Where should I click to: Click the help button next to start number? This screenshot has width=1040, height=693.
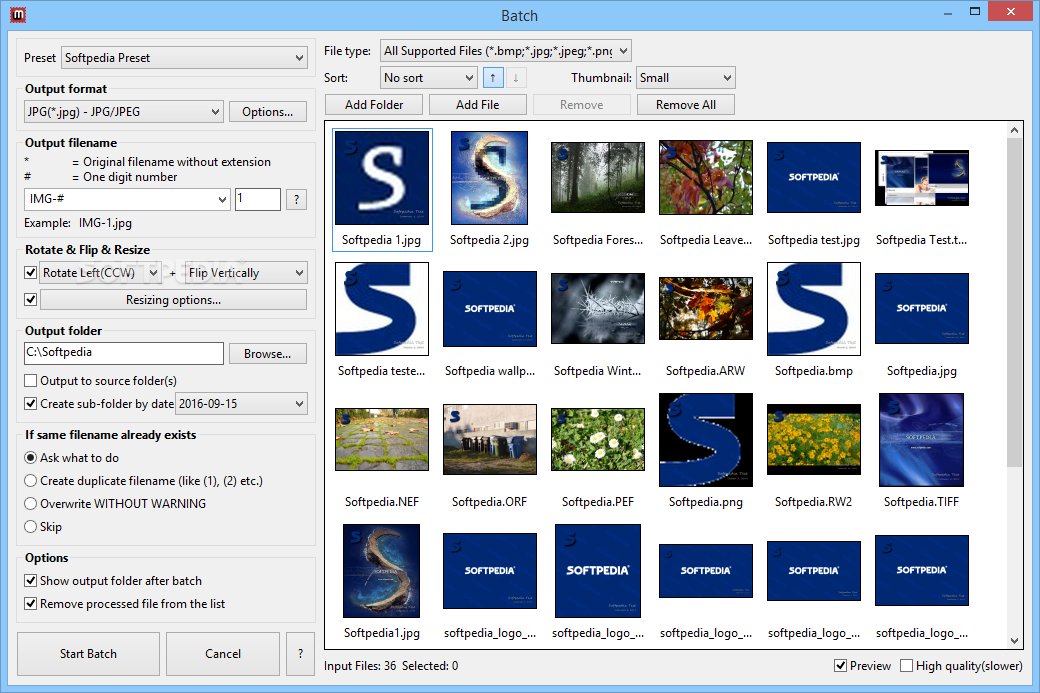pos(296,199)
